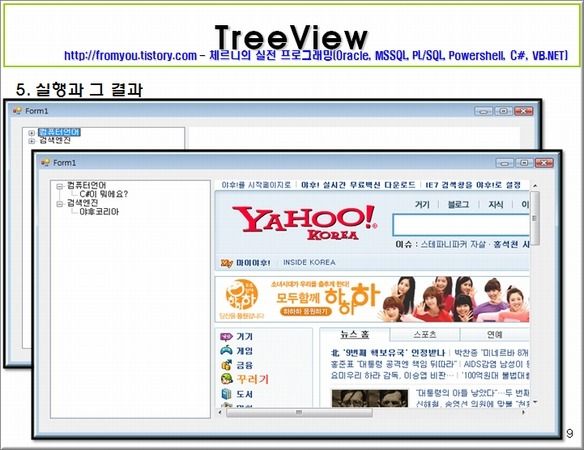584x450 pixels.
Task: Click the 요미우리 하라 감독, 이승엽 비판 headline
Action: click(x=393, y=375)
